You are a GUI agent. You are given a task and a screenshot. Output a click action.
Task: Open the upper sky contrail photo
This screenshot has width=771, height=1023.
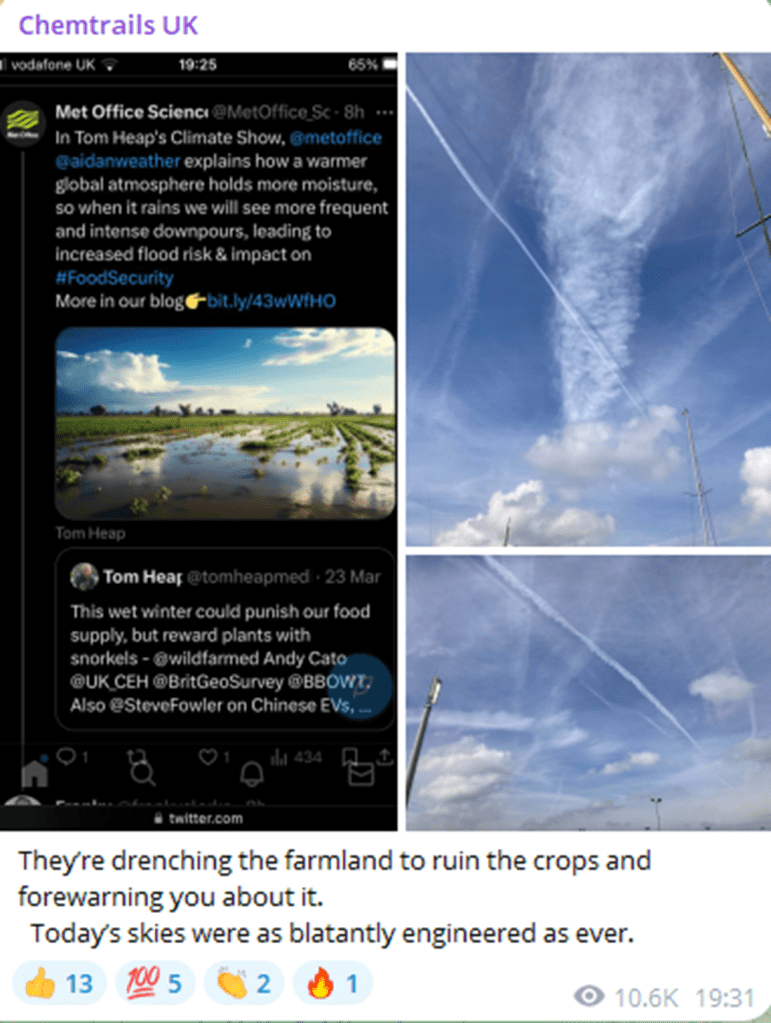point(588,299)
